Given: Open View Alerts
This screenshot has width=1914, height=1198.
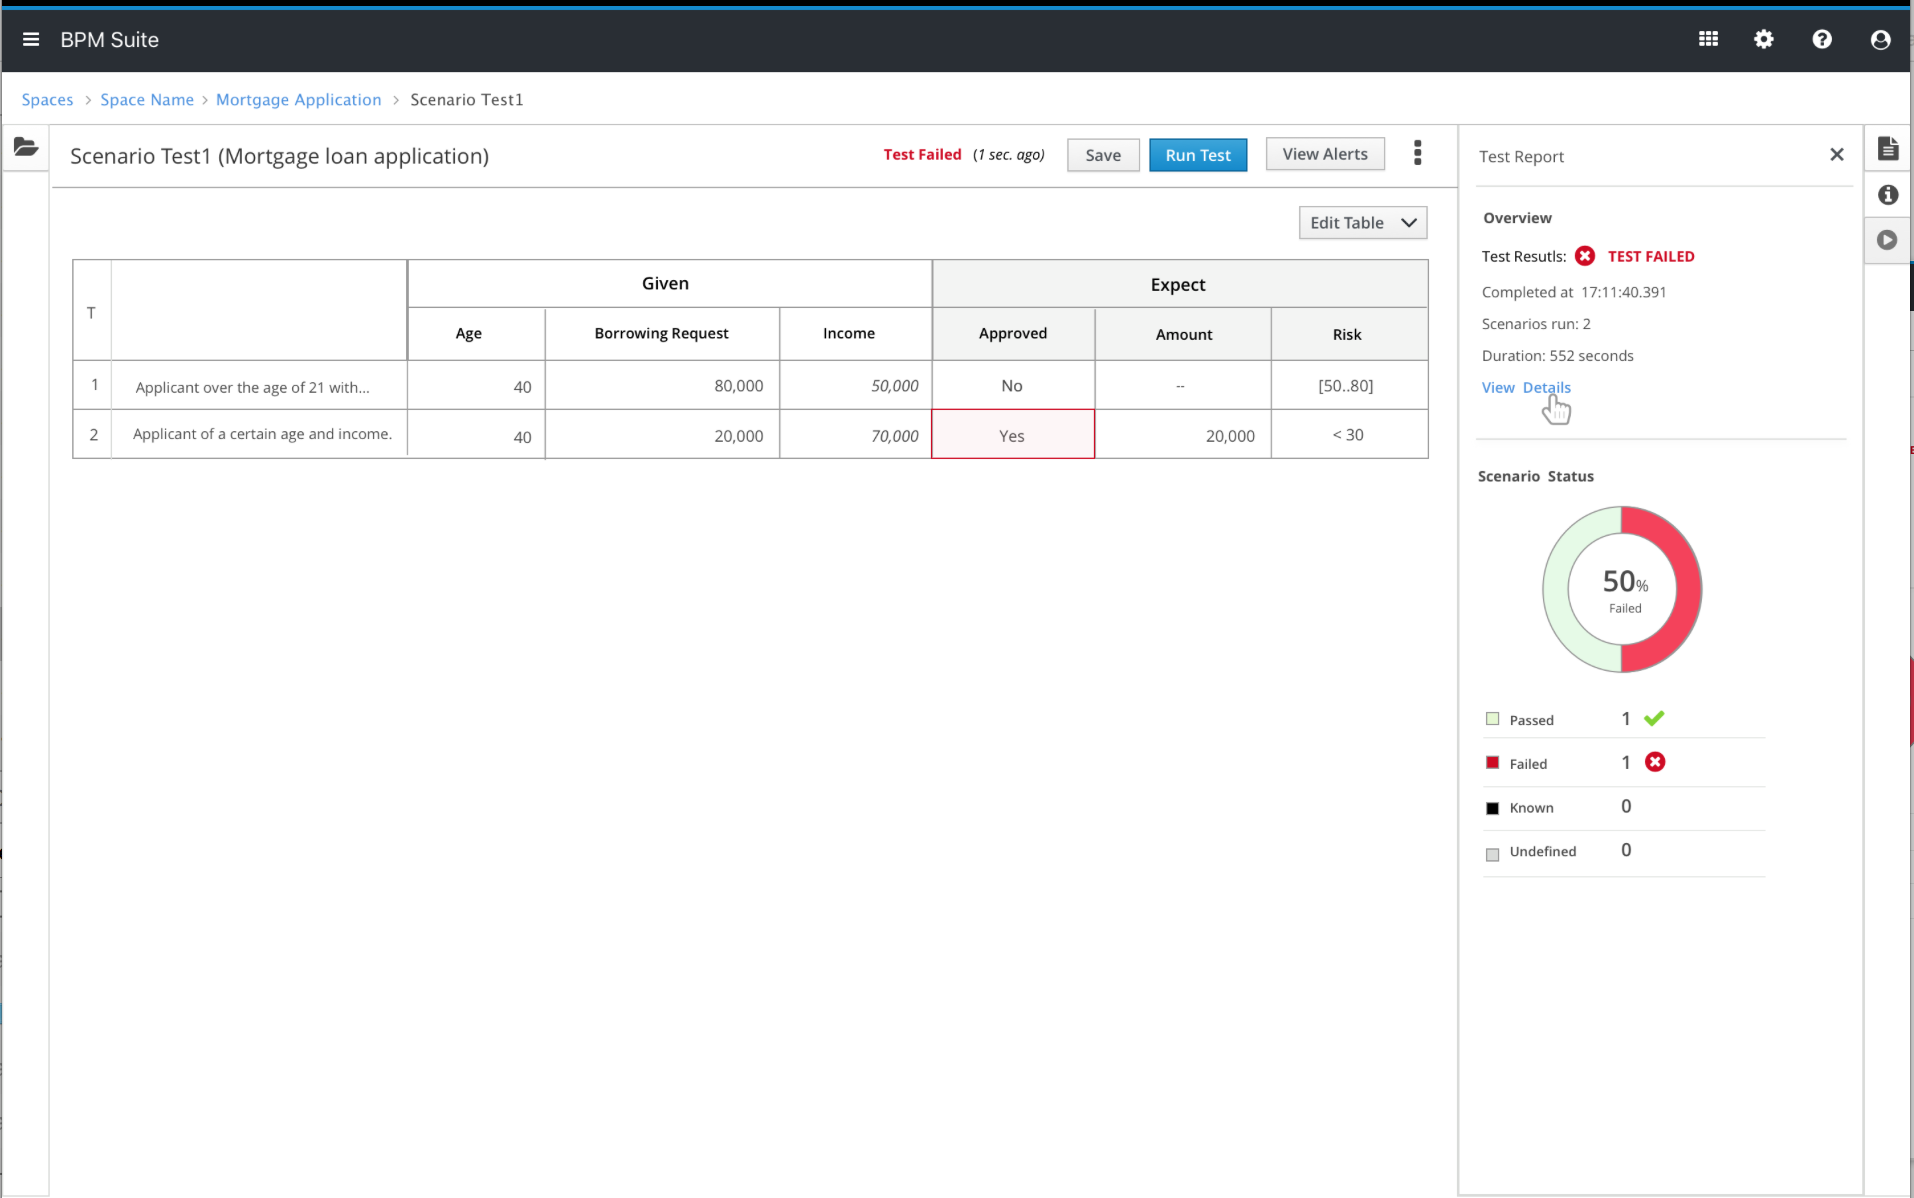Looking at the screenshot, I should click(x=1324, y=154).
